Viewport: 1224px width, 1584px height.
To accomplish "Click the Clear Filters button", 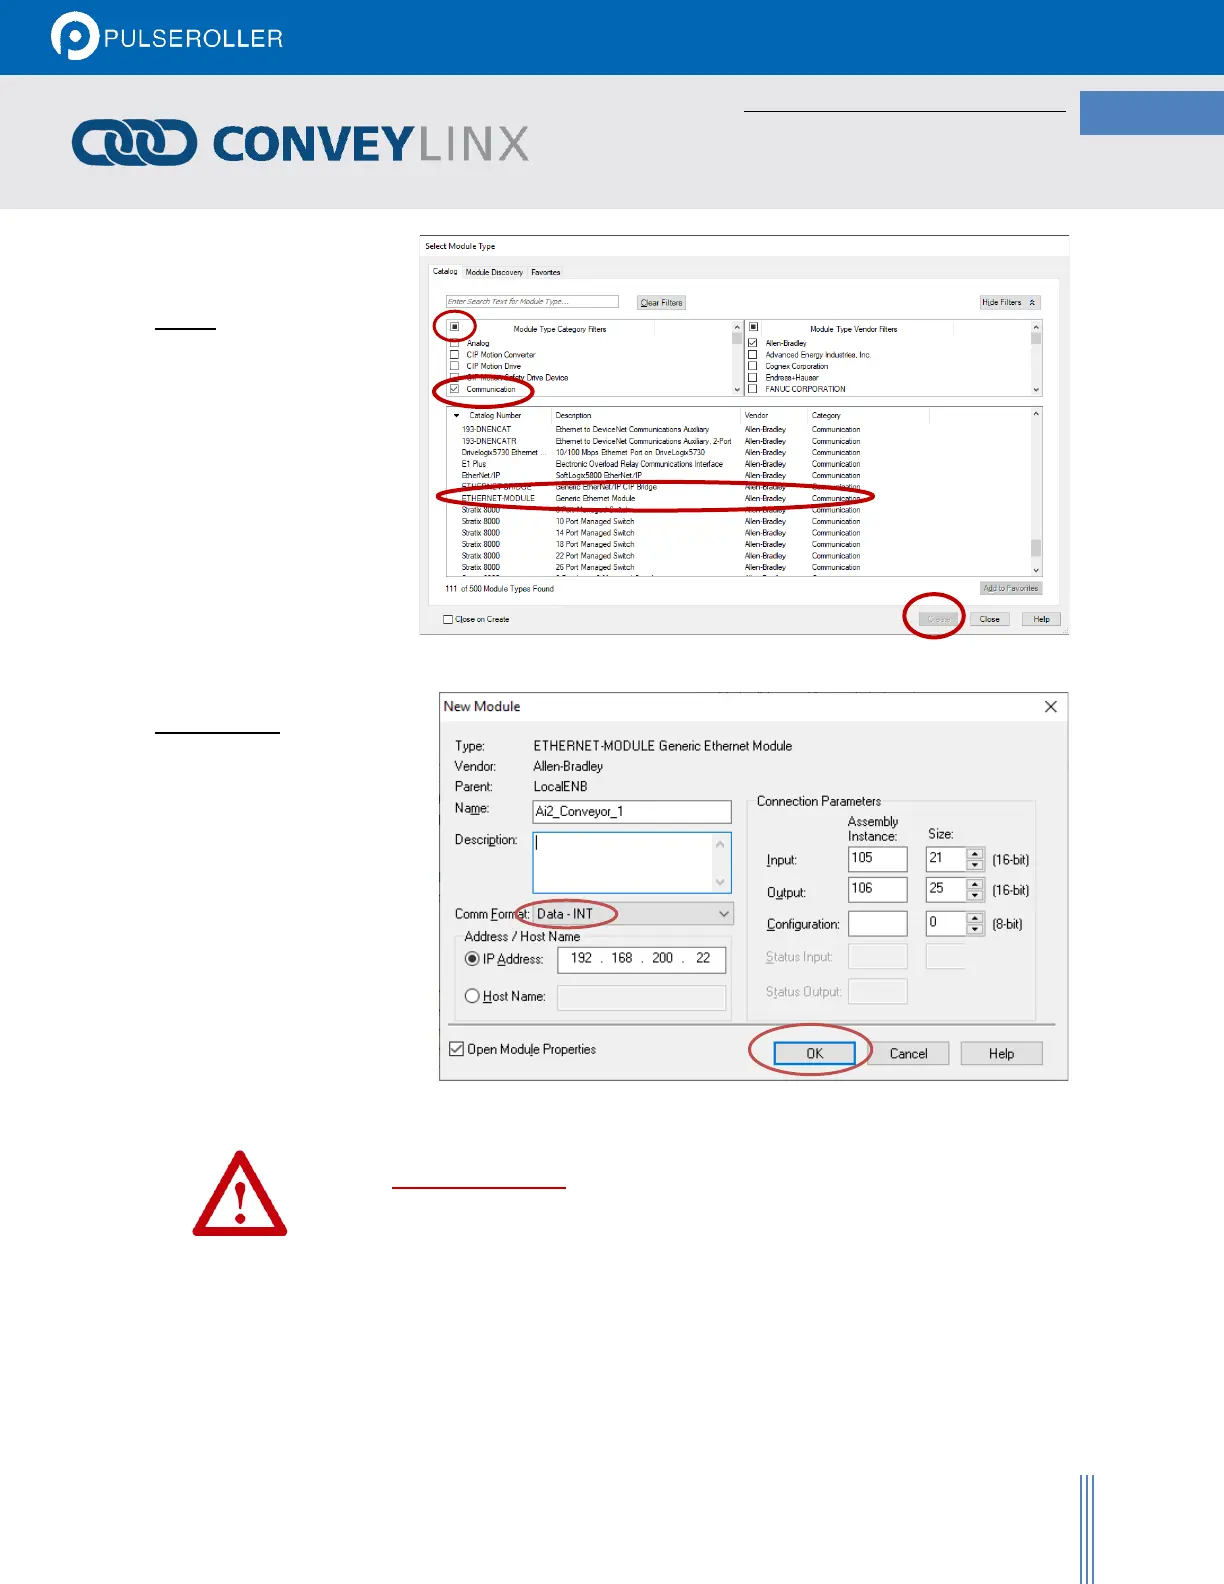I will pos(662,303).
